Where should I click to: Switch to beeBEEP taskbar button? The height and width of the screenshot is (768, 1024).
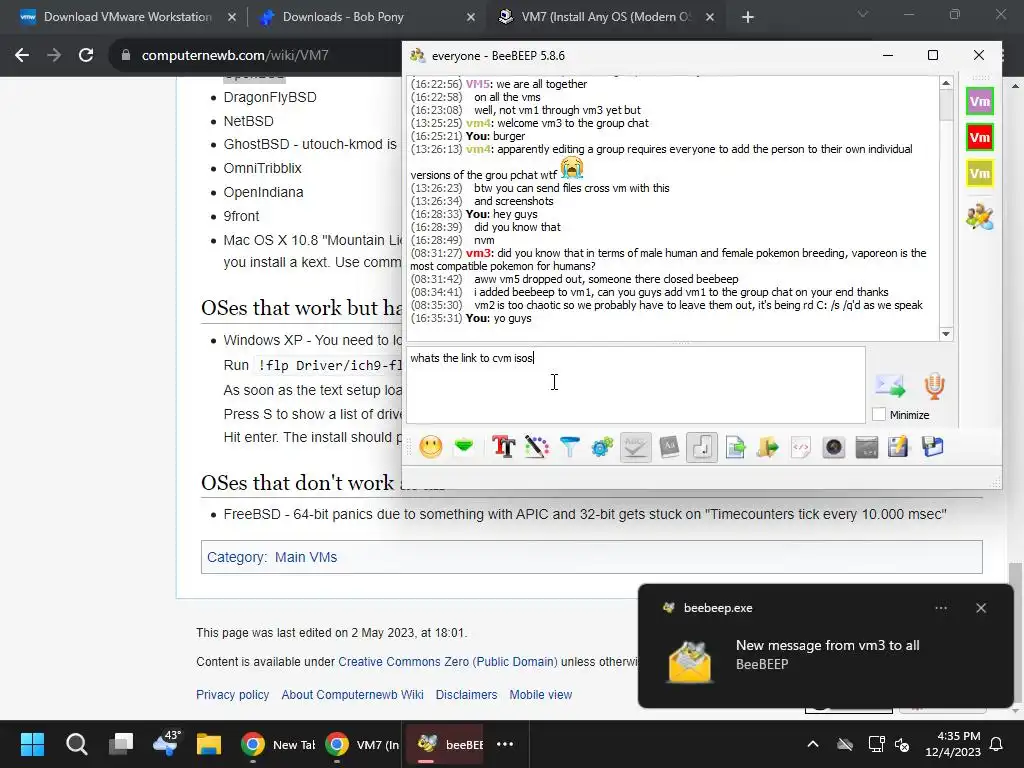(447, 744)
